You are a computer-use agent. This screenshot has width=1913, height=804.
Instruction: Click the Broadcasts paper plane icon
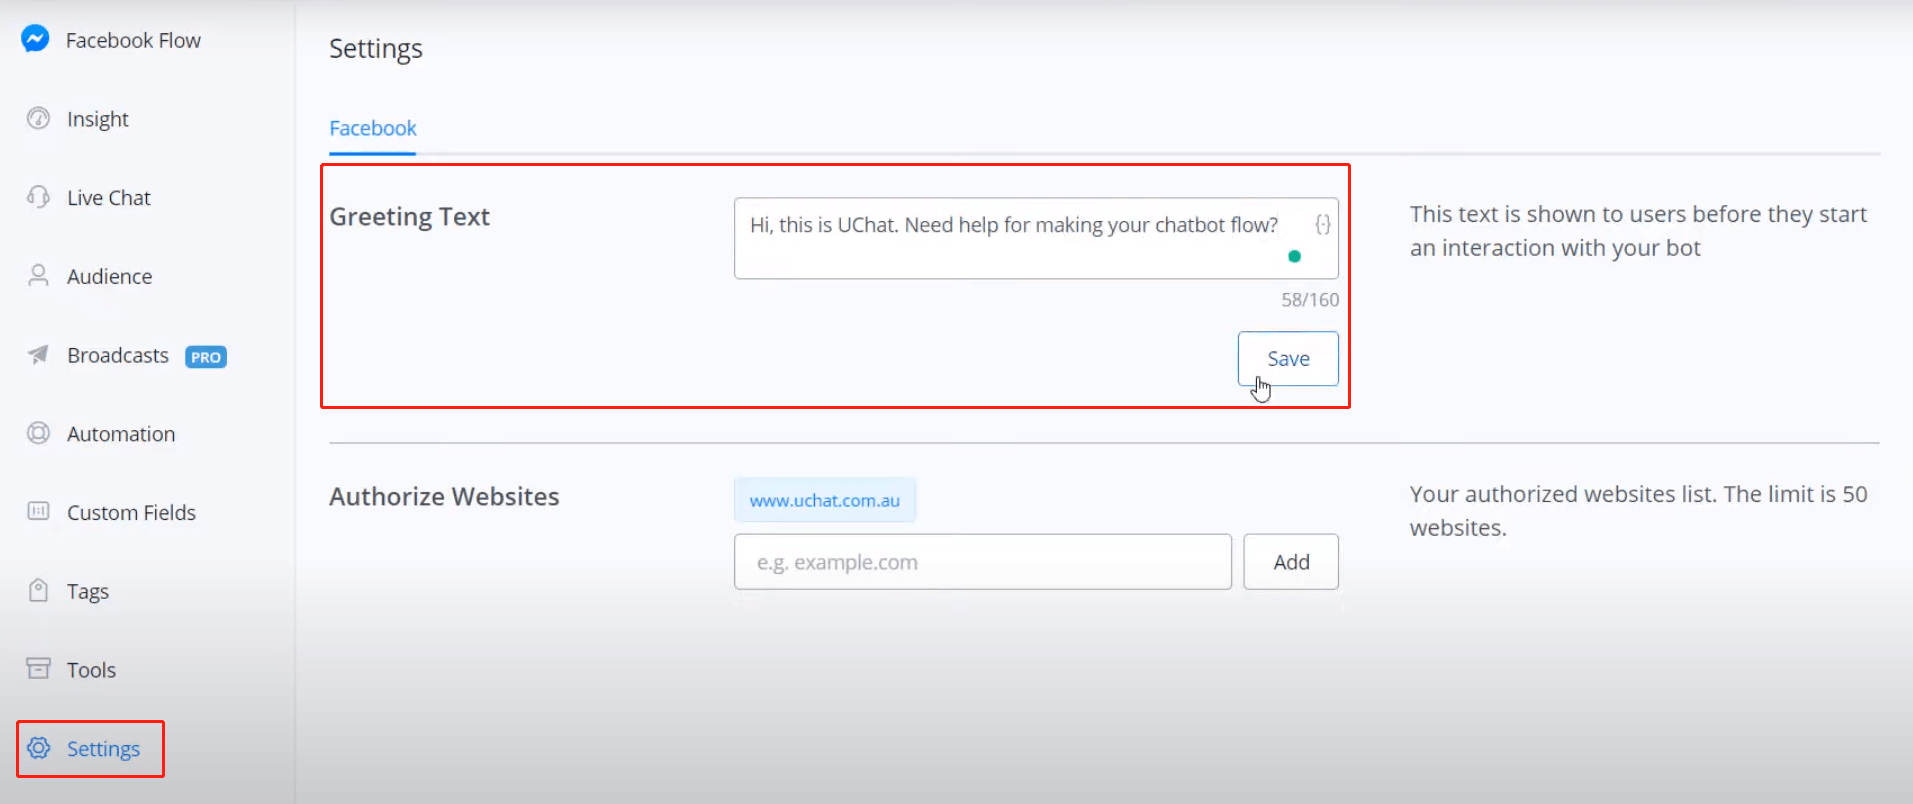38,354
